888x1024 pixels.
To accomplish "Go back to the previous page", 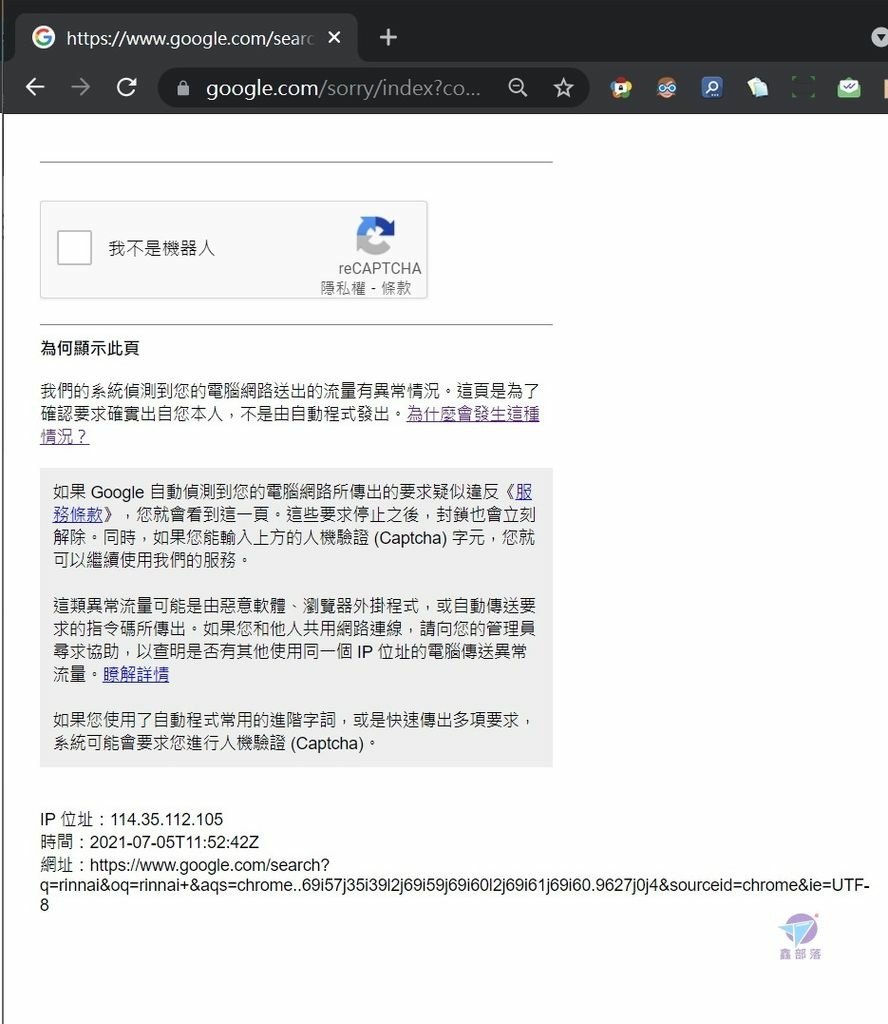I will tap(35, 87).
